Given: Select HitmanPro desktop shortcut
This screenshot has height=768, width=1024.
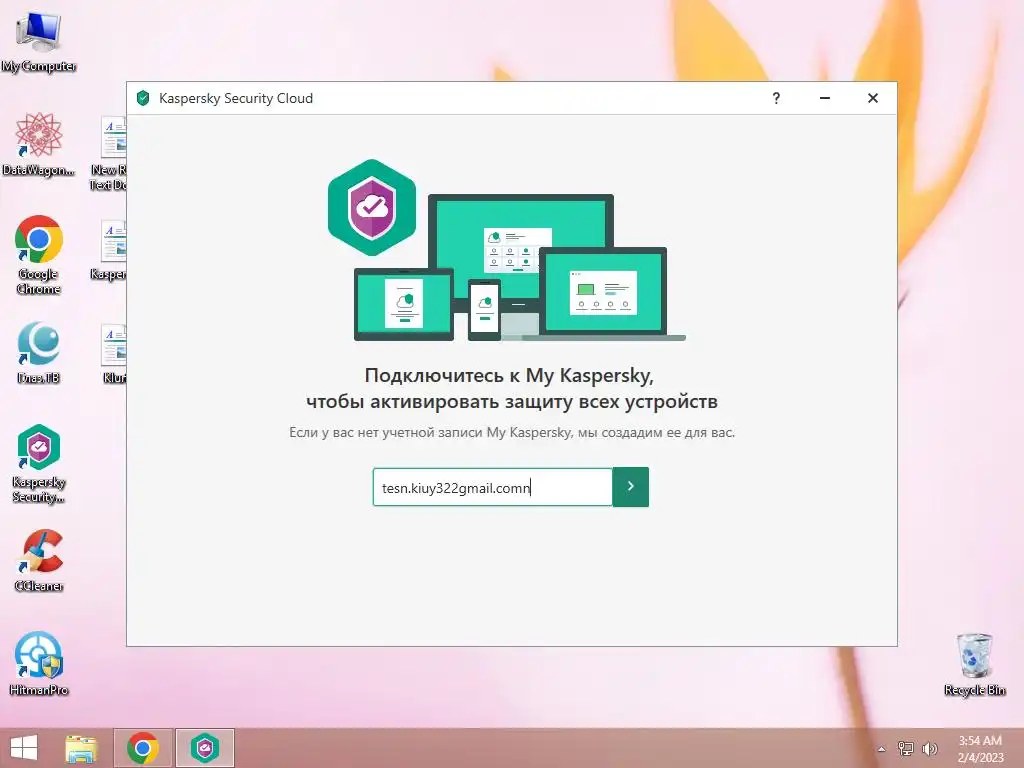Looking at the screenshot, I should pos(39,664).
